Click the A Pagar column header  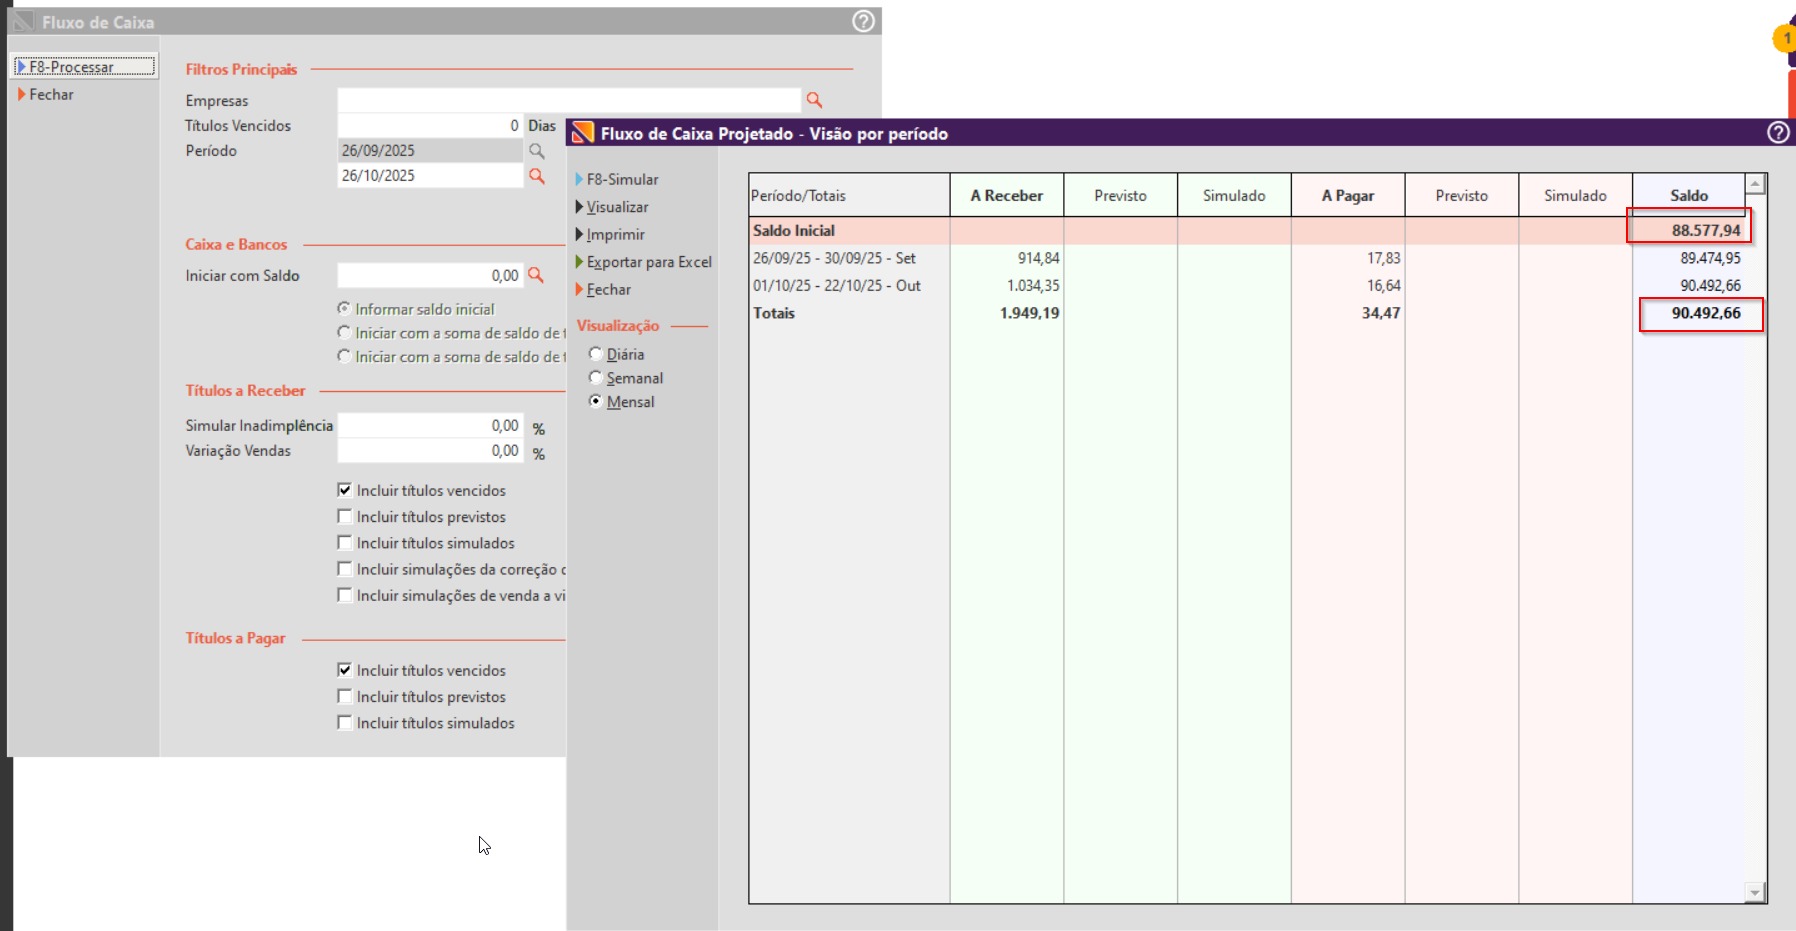pos(1348,196)
